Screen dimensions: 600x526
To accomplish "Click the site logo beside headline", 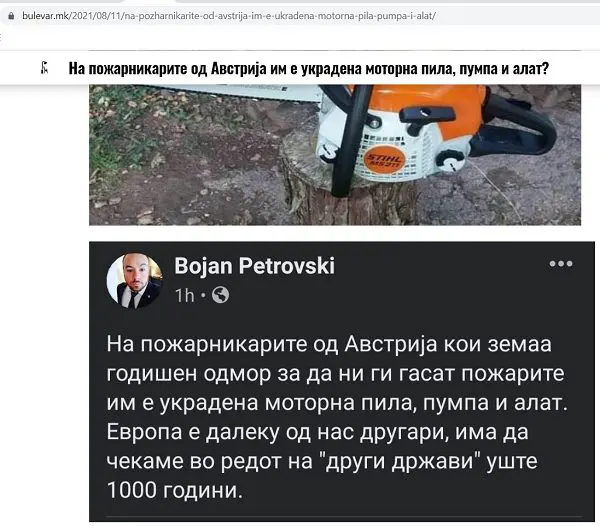I will click(45, 68).
